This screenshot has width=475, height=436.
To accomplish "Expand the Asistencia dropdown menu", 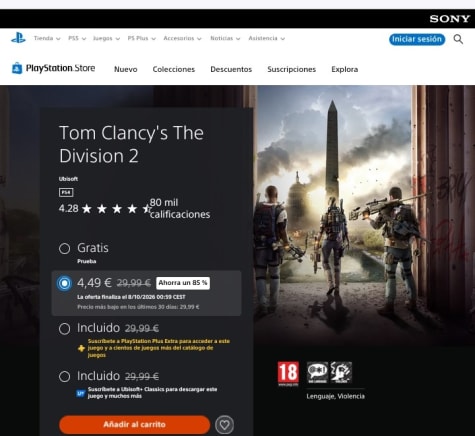I will pos(267,38).
